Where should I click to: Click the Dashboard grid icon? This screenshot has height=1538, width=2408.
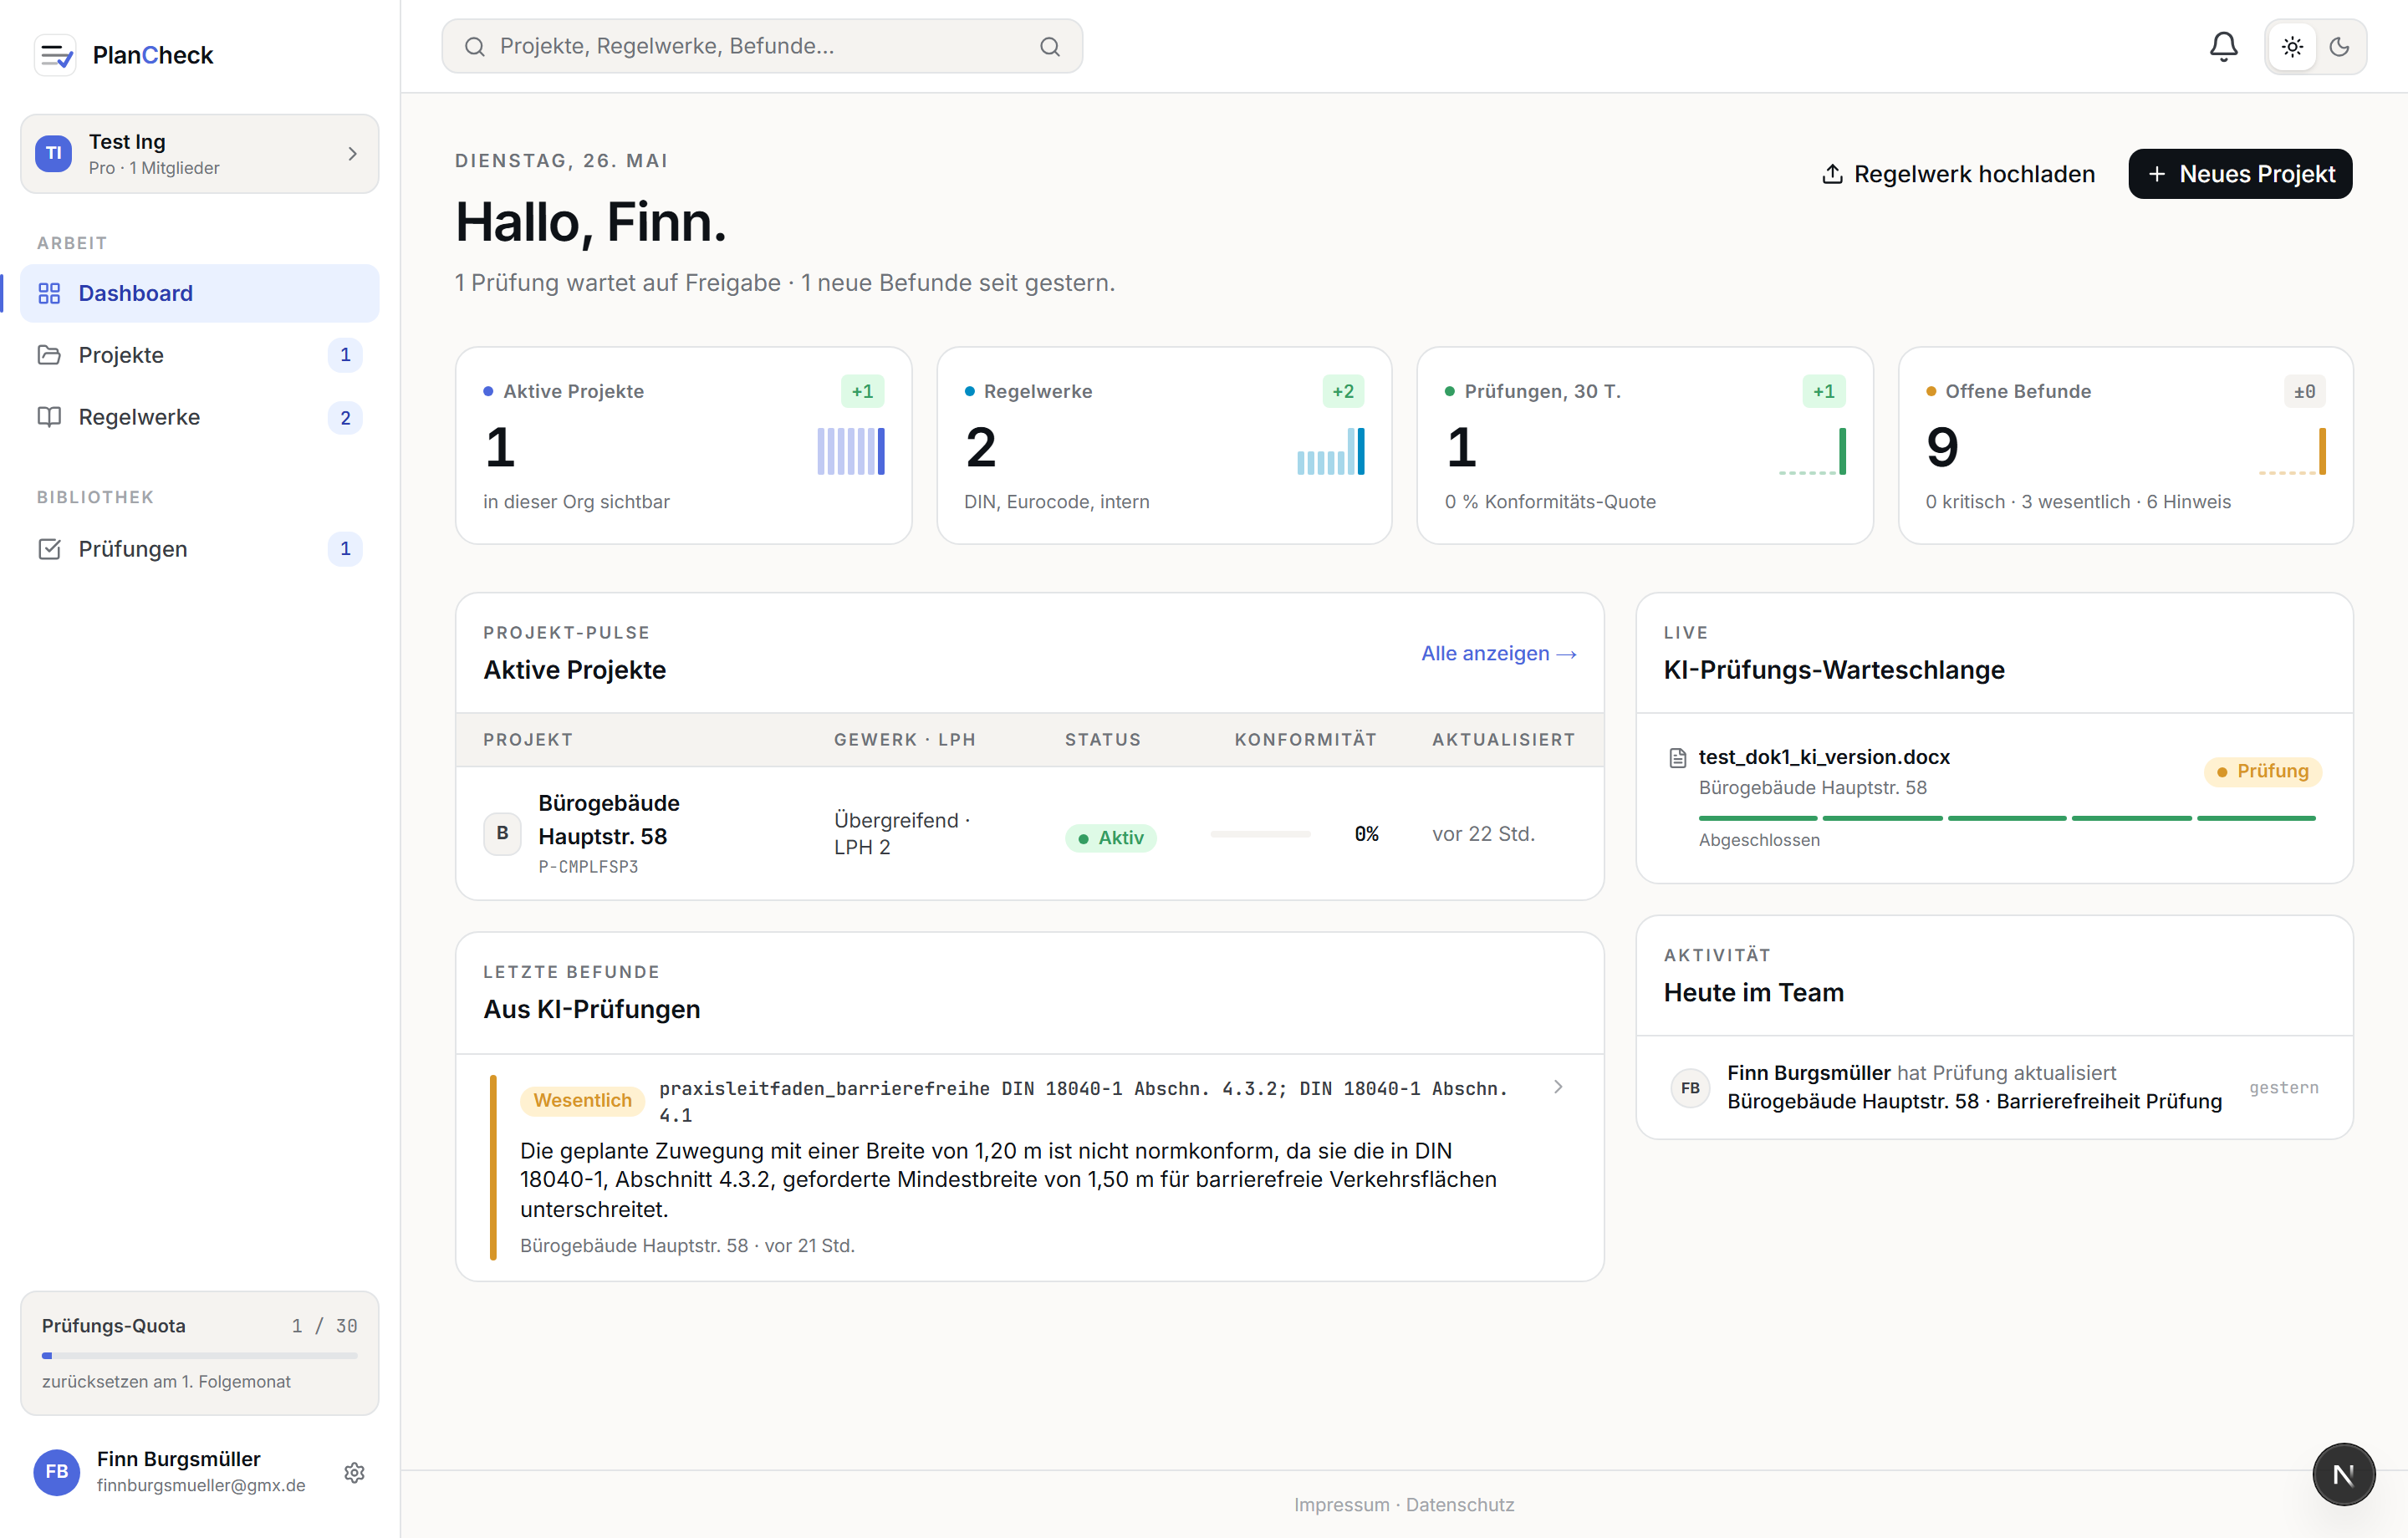click(x=49, y=293)
